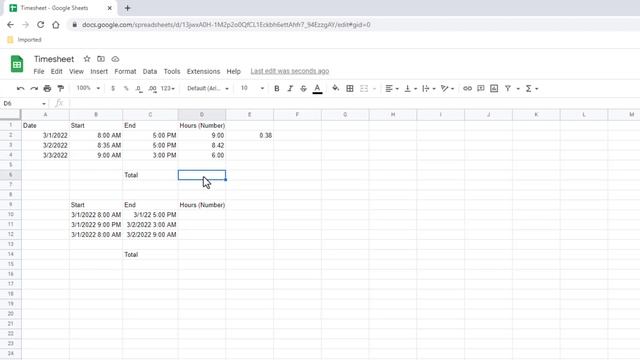Open the text wrapping dropdown
Image resolution: width=640 pixels, height=360 pixels.
pyautogui.click(x=429, y=89)
